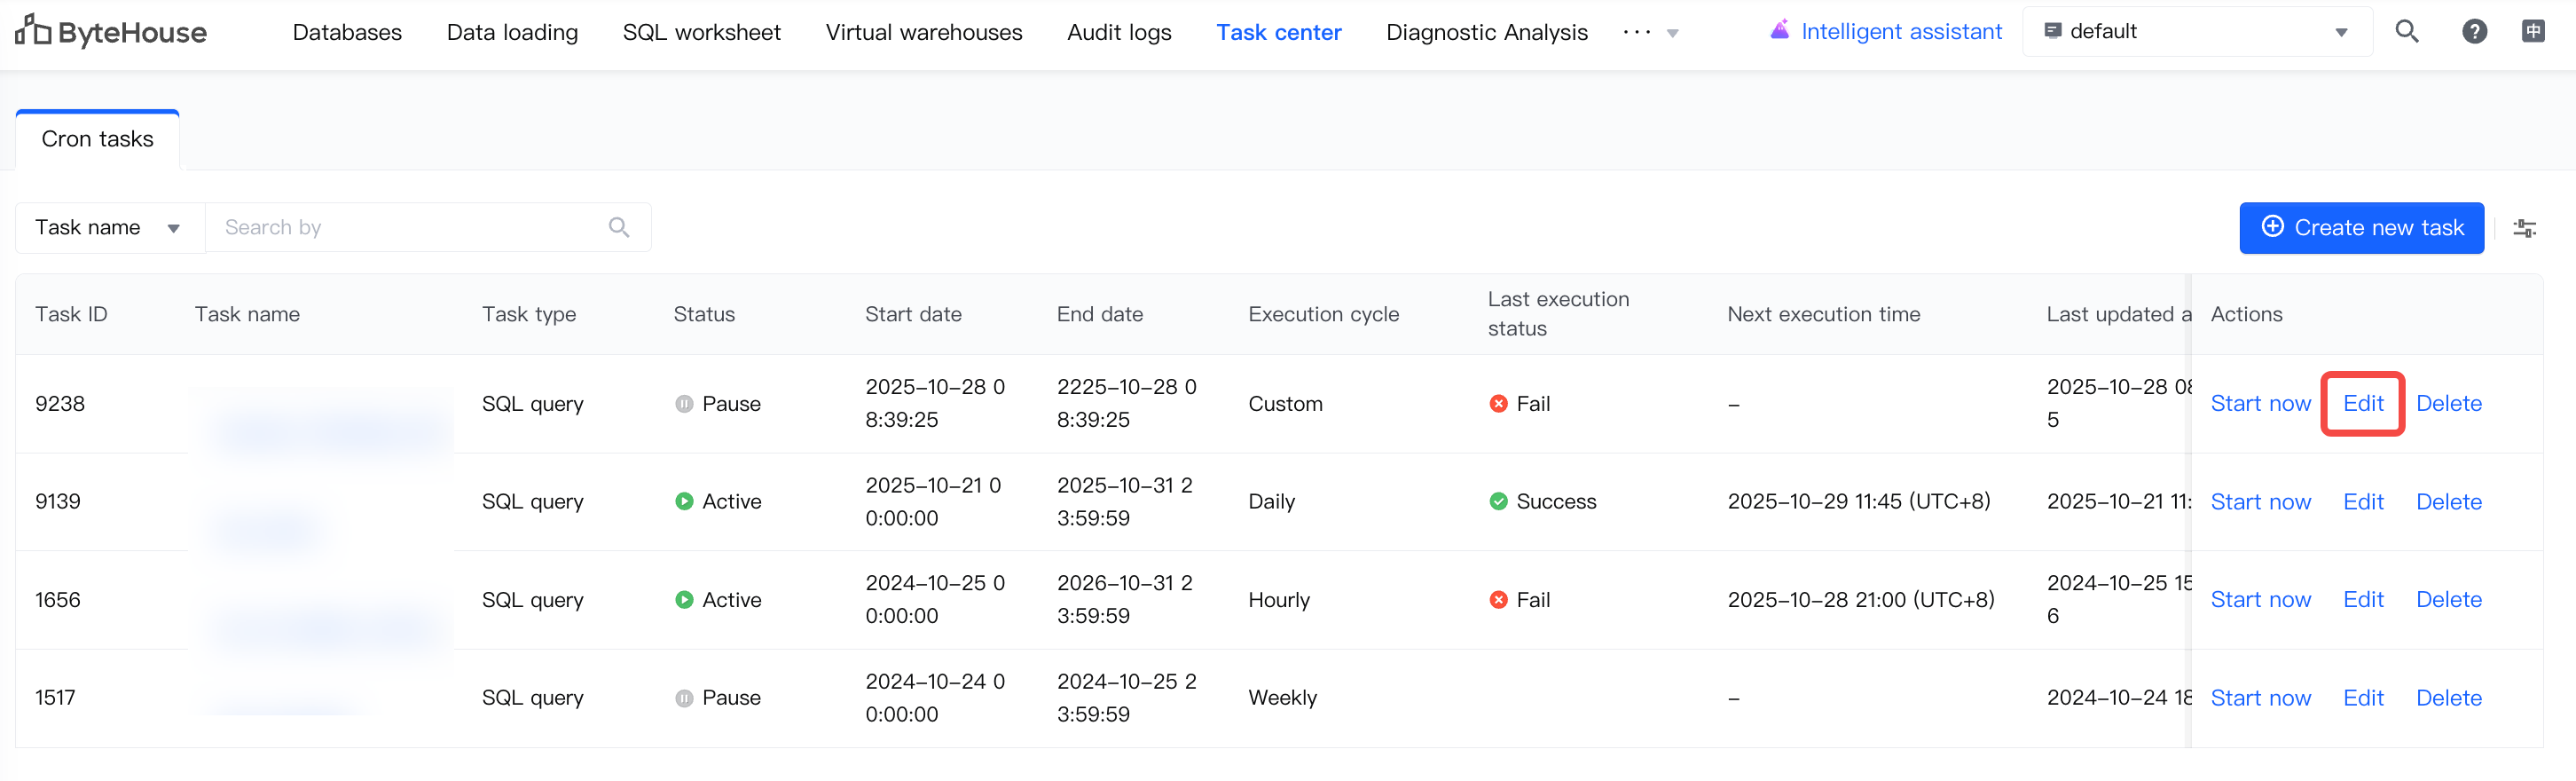Go to Virtual warehouses page
The height and width of the screenshot is (781, 2576).
923,33
